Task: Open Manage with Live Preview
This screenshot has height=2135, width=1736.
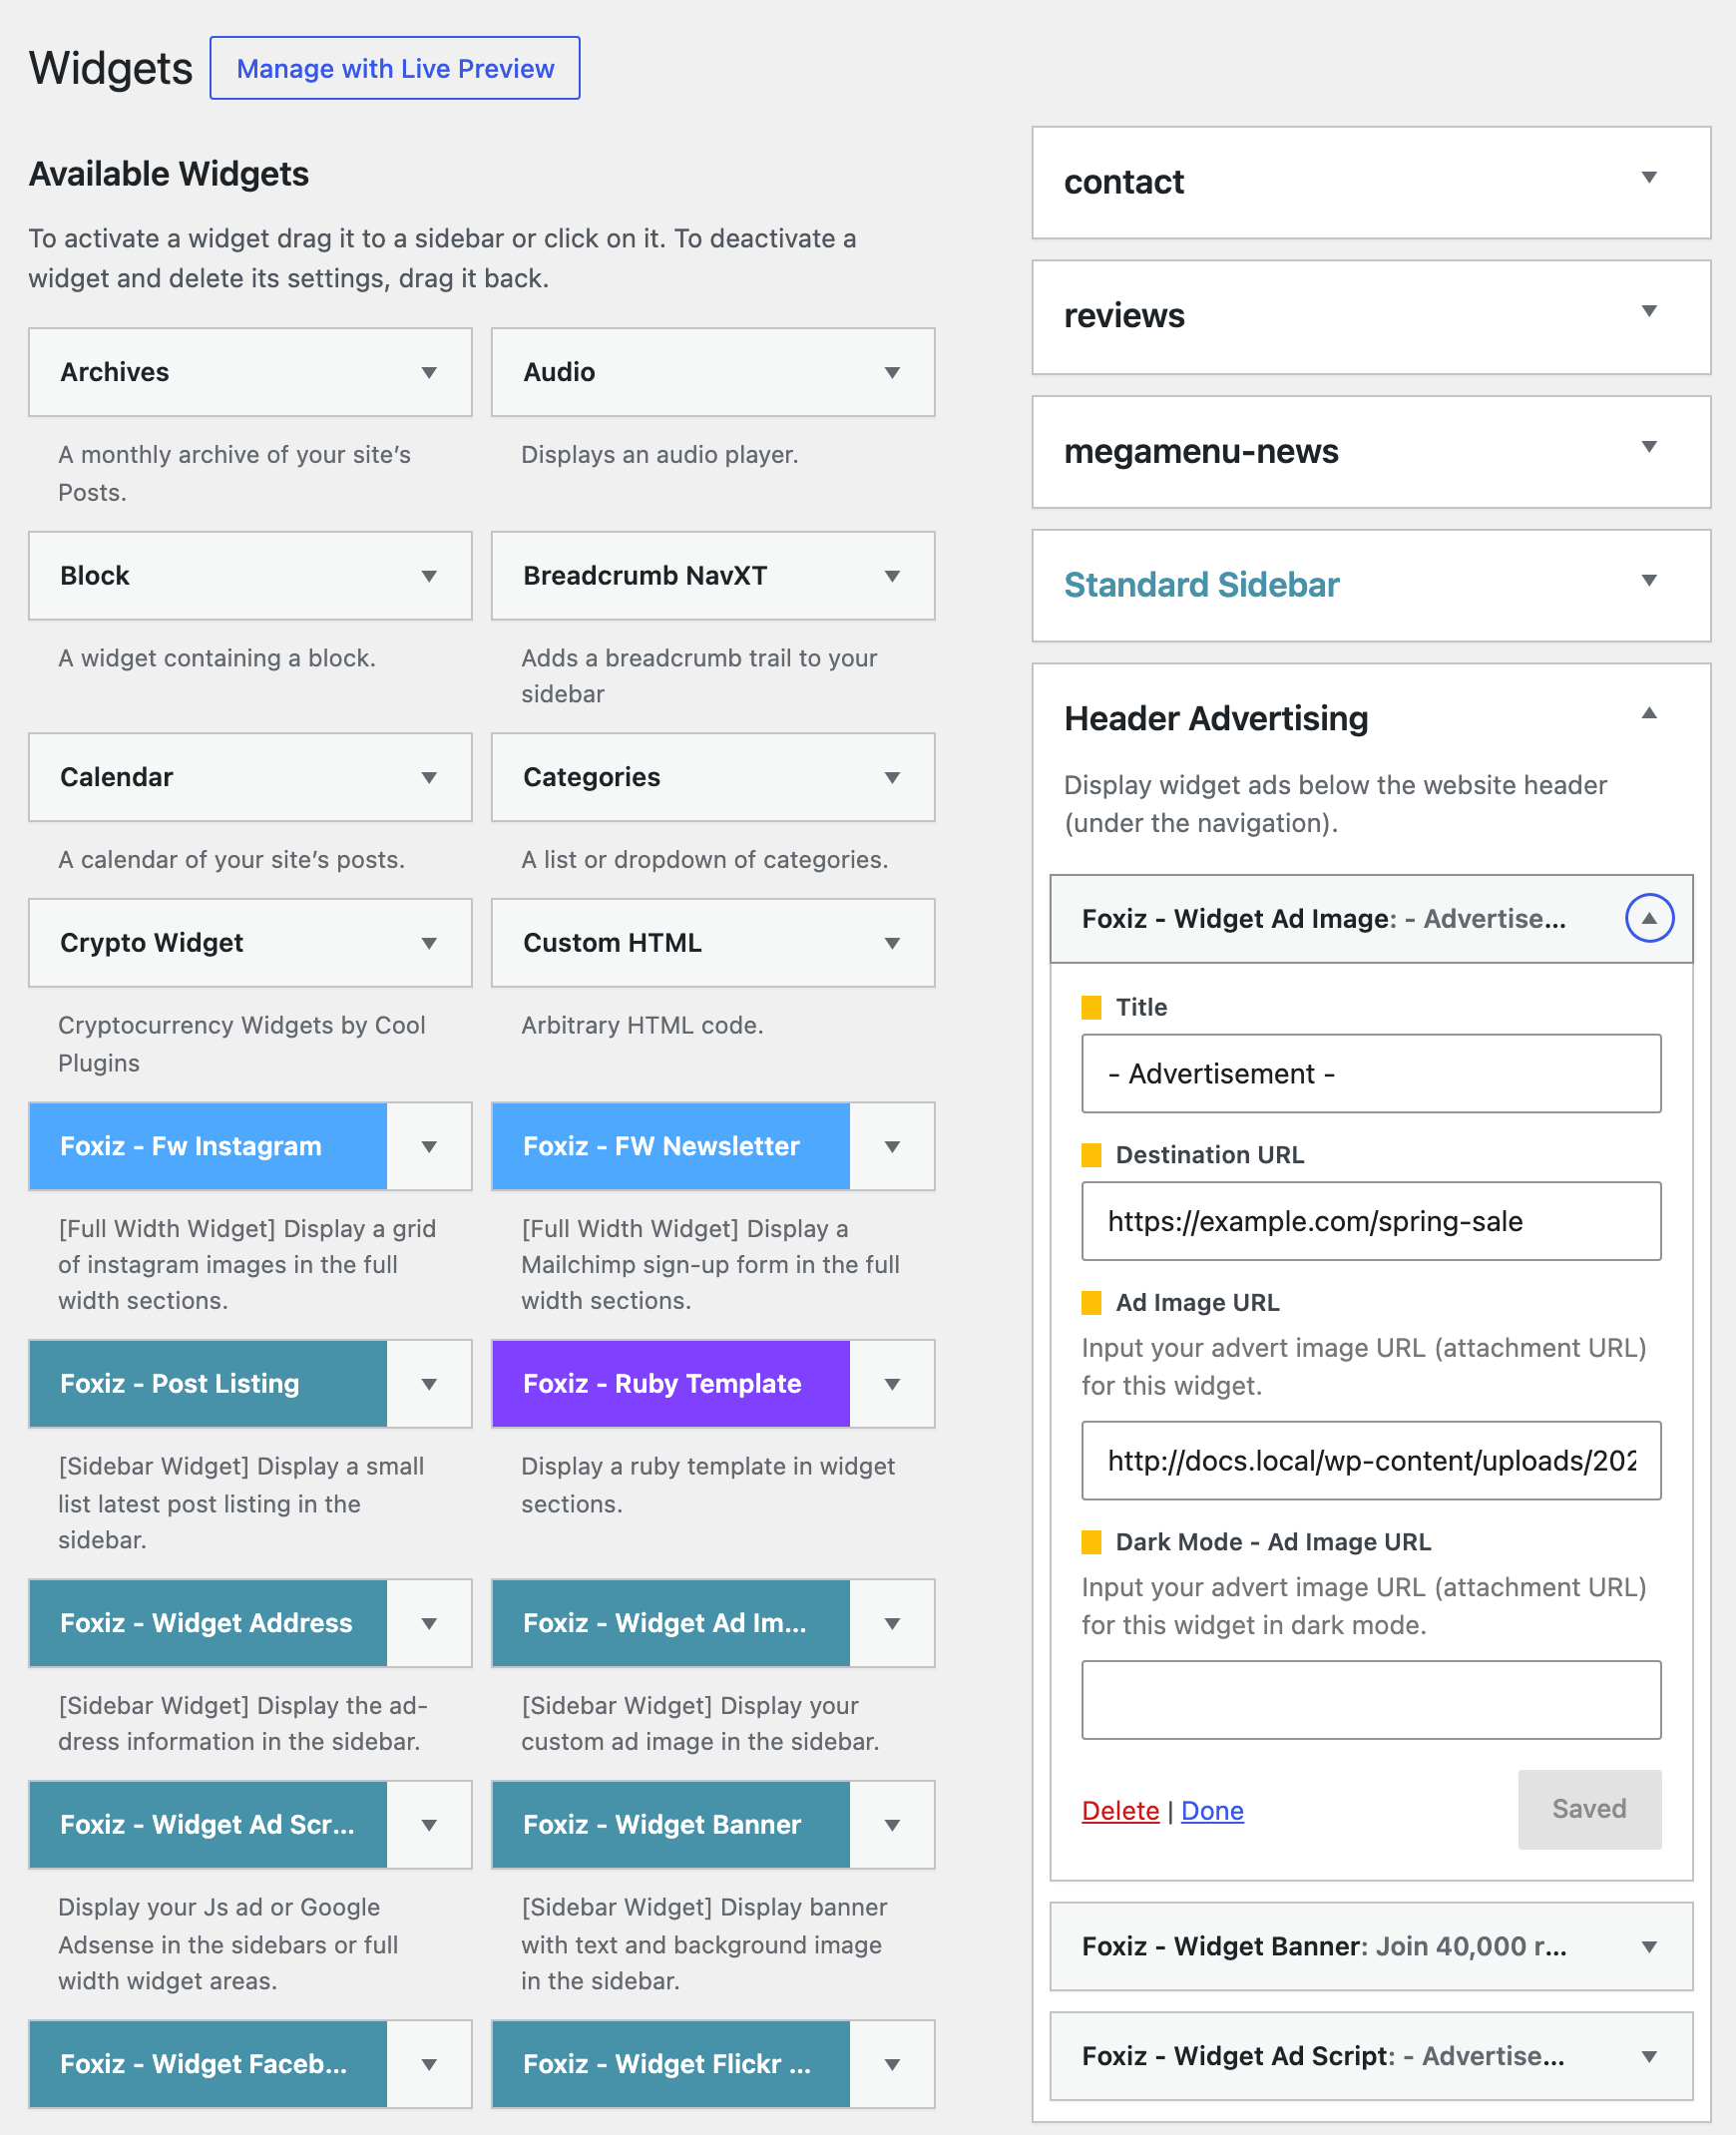Action: tap(394, 68)
